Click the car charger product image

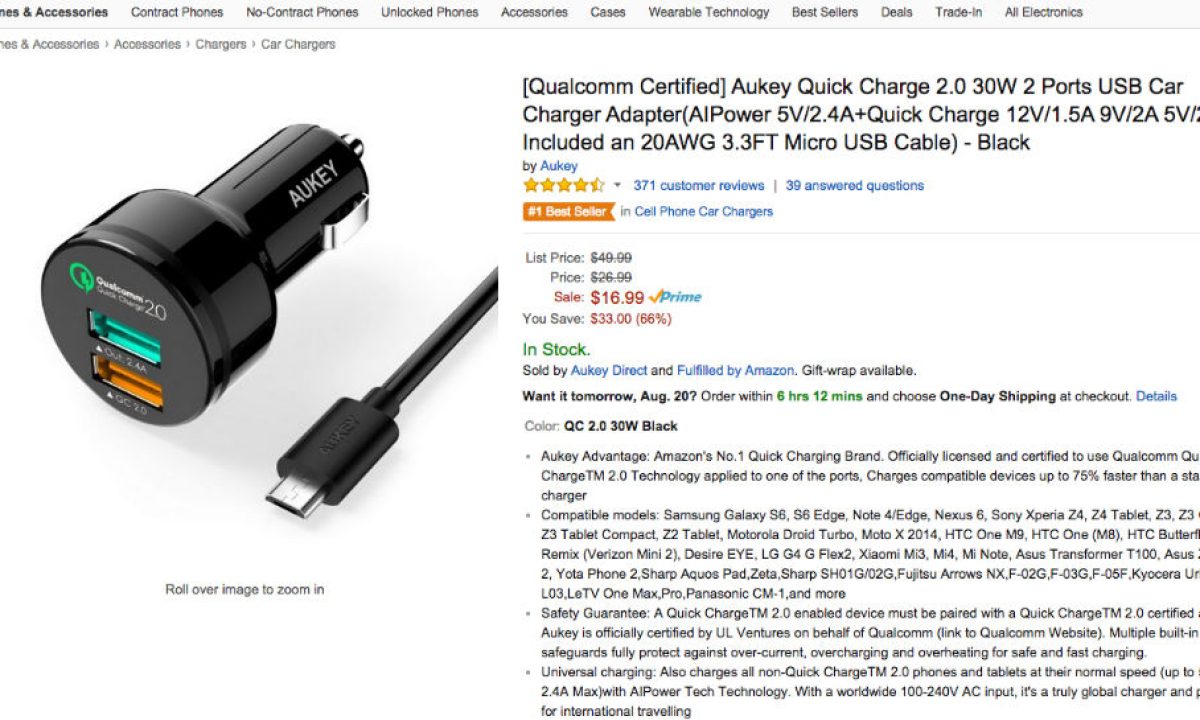click(250, 320)
